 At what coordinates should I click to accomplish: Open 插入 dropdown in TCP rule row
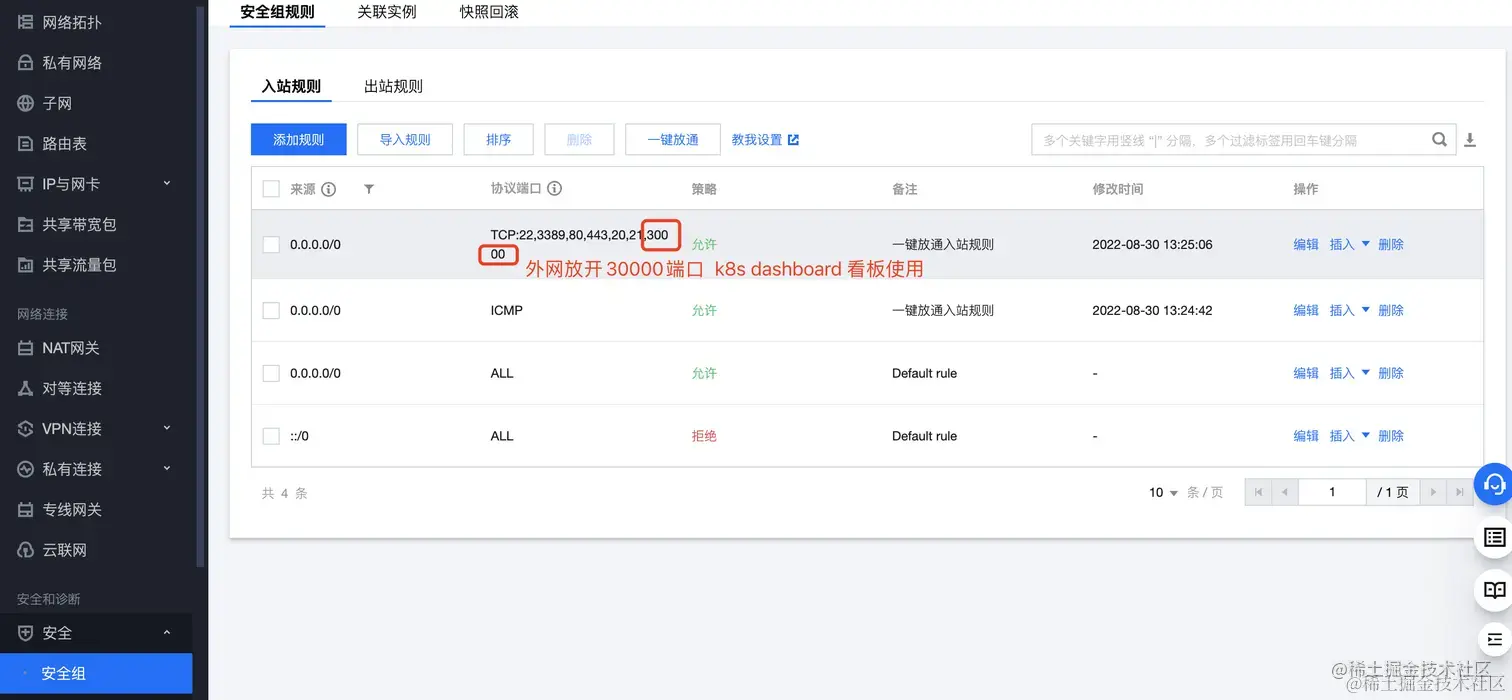pos(1349,244)
